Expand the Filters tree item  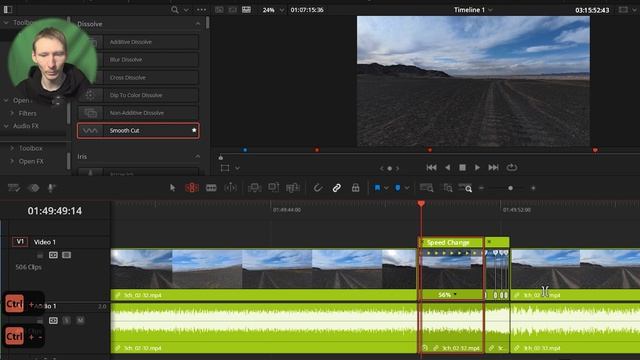[12, 113]
